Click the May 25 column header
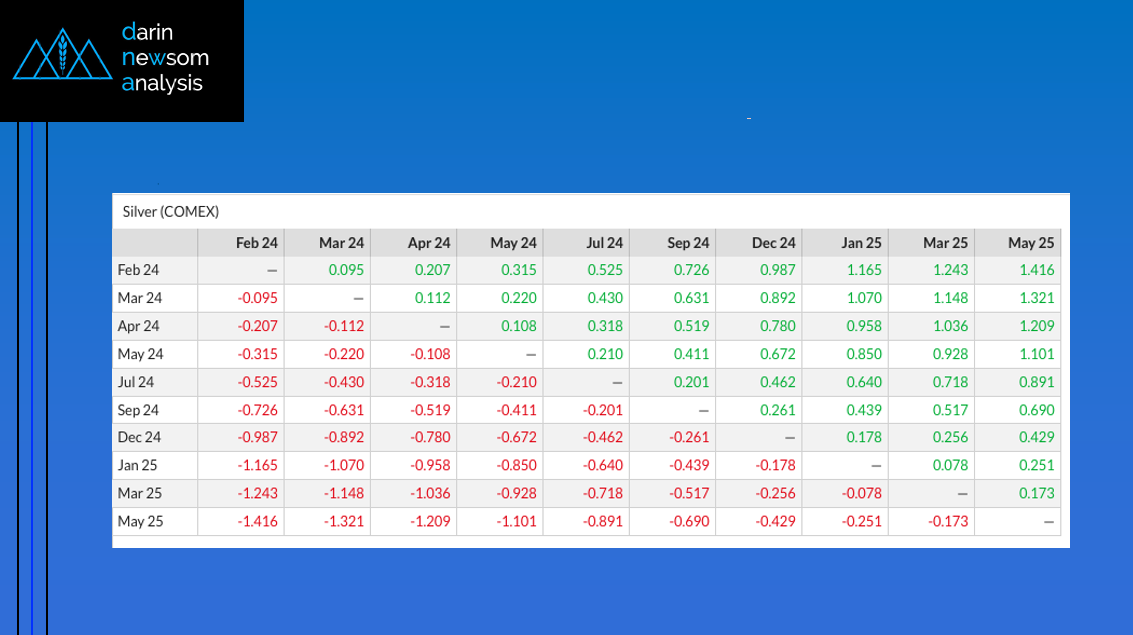Image resolution: width=1133 pixels, height=635 pixels. pos(1031,243)
